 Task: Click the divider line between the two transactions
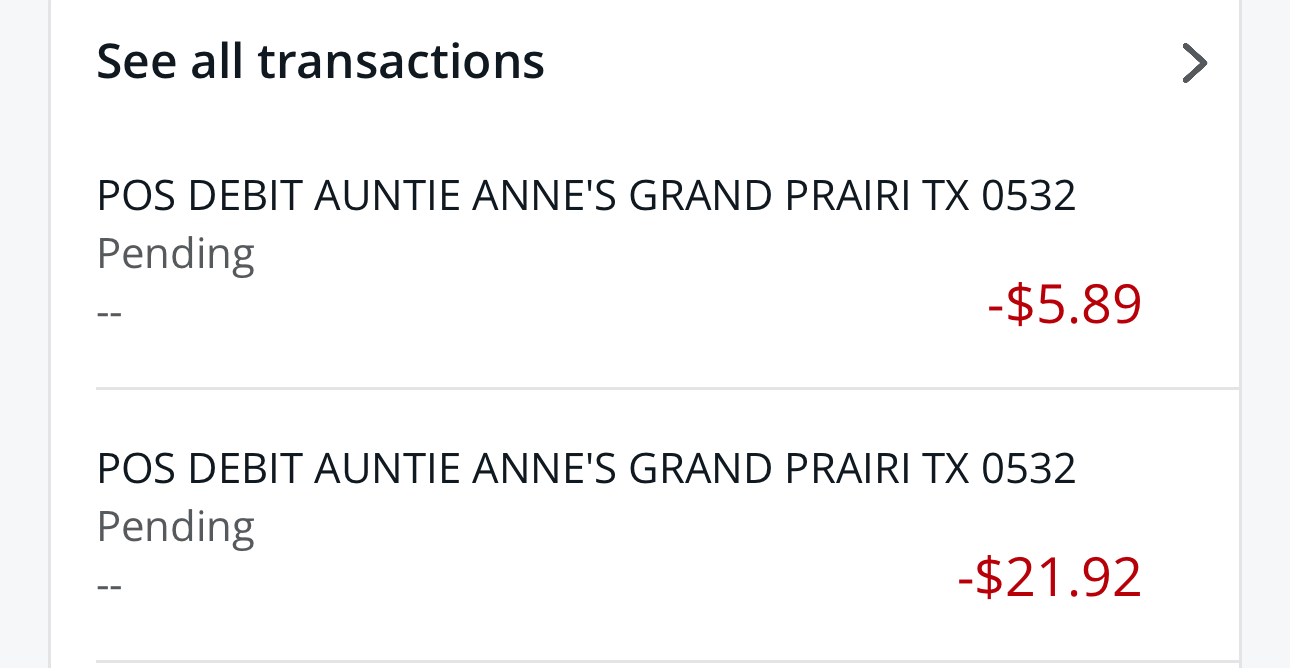point(667,387)
